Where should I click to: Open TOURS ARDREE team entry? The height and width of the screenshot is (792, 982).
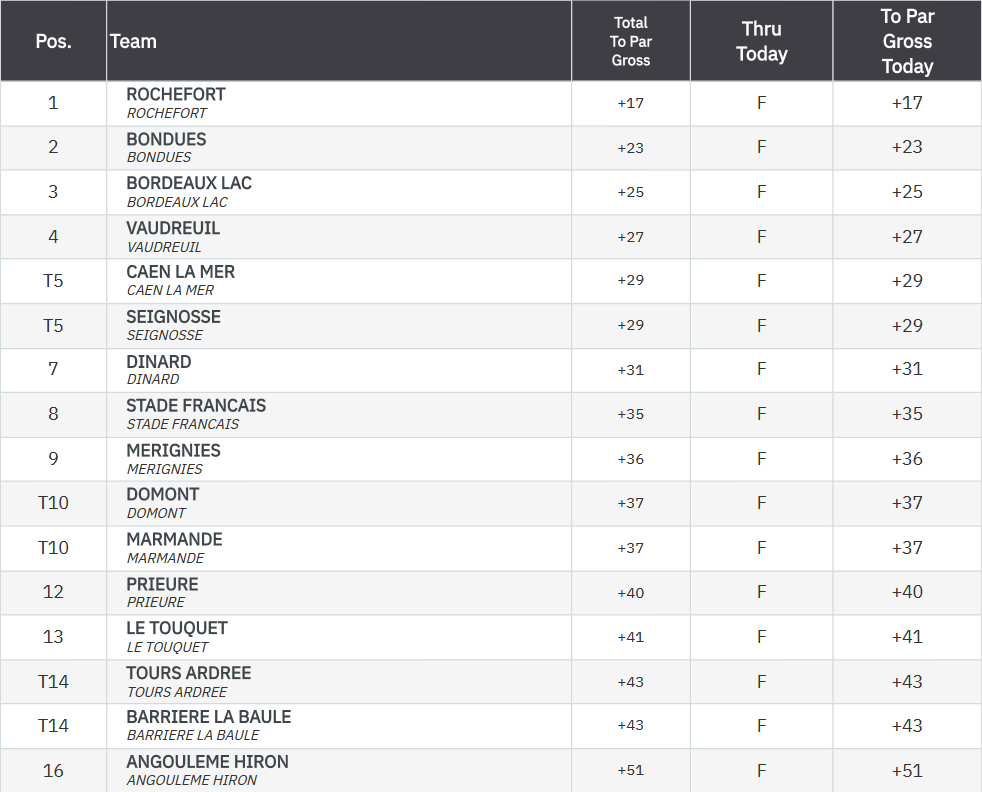pos(189,674)
